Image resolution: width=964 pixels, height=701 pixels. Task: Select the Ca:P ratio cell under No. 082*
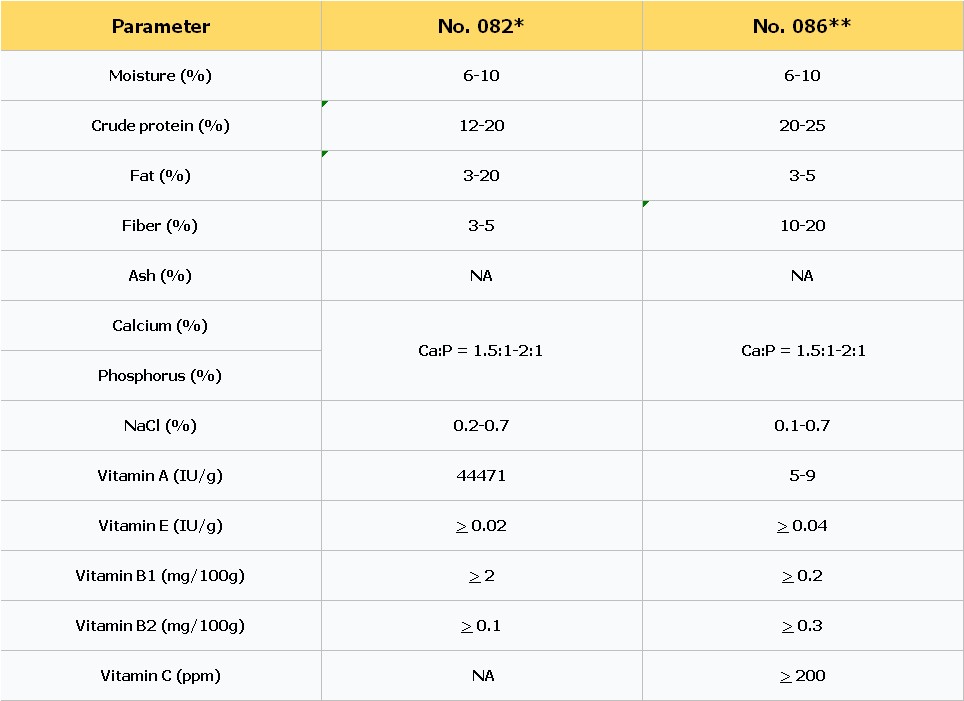point(481,351)
